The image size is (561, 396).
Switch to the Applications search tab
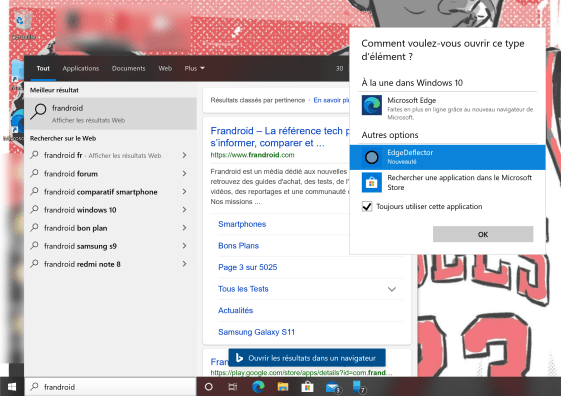[81, 68]
